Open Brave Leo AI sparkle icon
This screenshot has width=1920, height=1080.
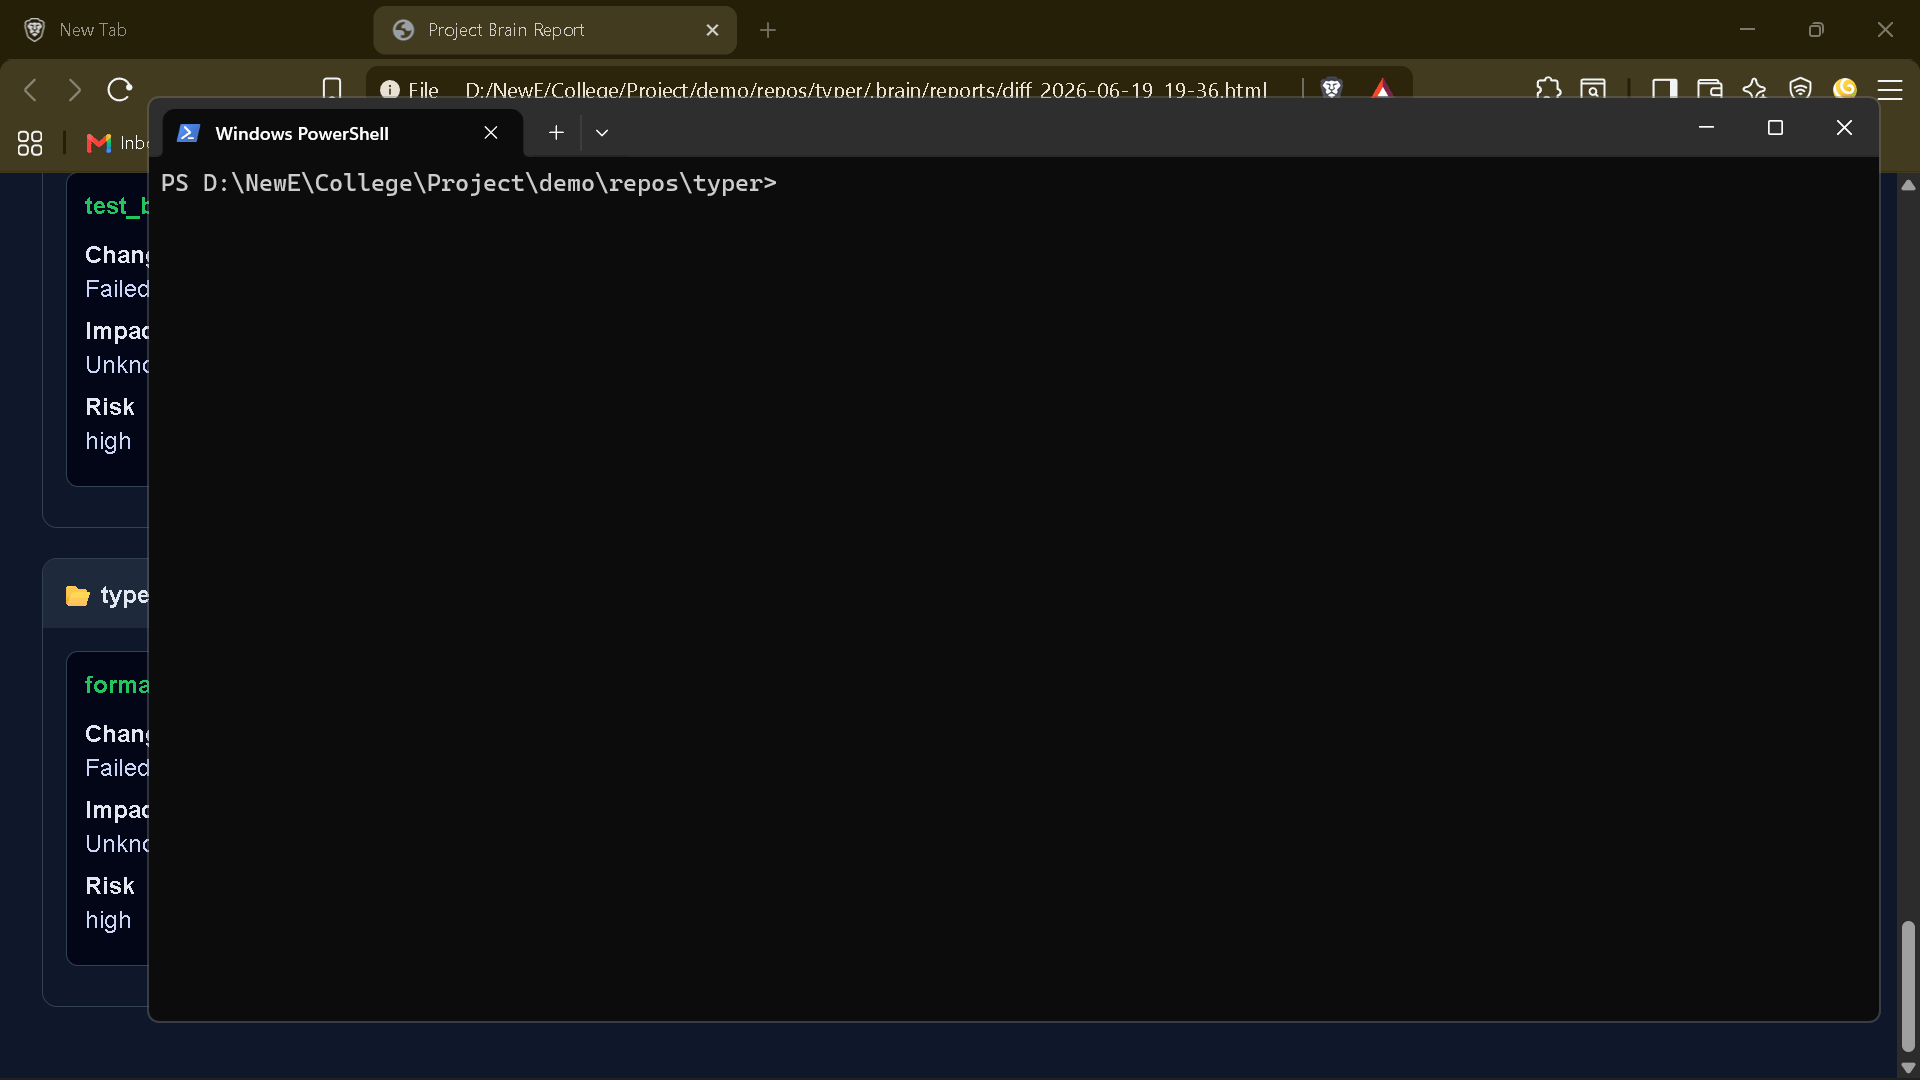[1754, 88]
